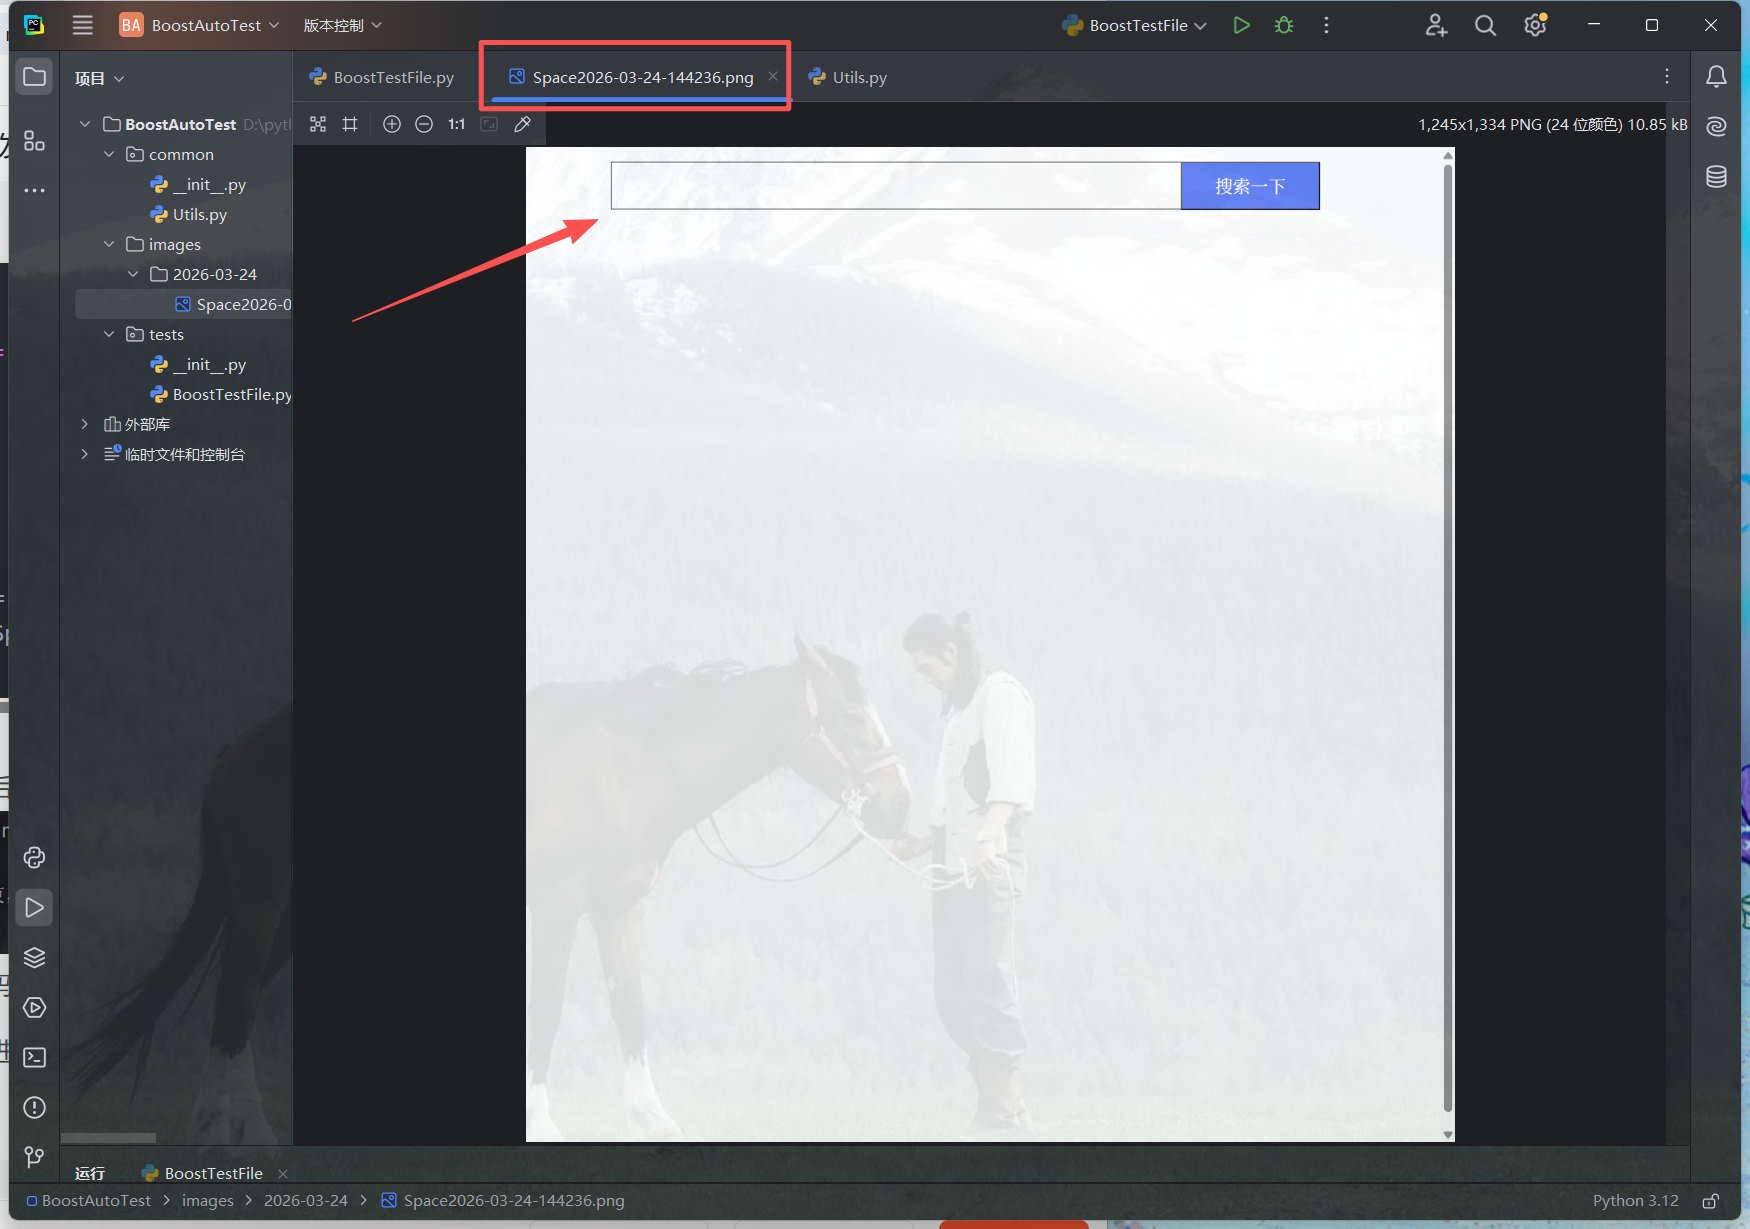Toggle transparency chessboard in image viewer
The height and width of the screenshot is (1229, 1750).
pyautogui.click(x=318, y=124)
